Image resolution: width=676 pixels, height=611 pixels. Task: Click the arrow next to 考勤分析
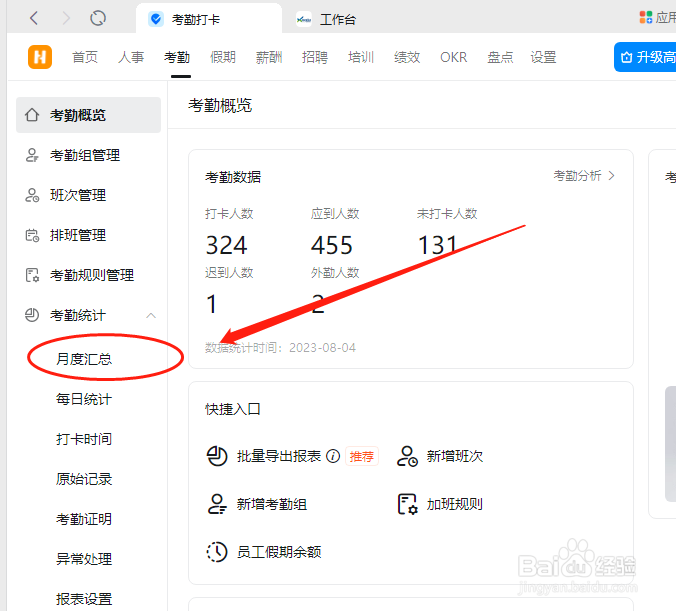click(x=611, y=175)
